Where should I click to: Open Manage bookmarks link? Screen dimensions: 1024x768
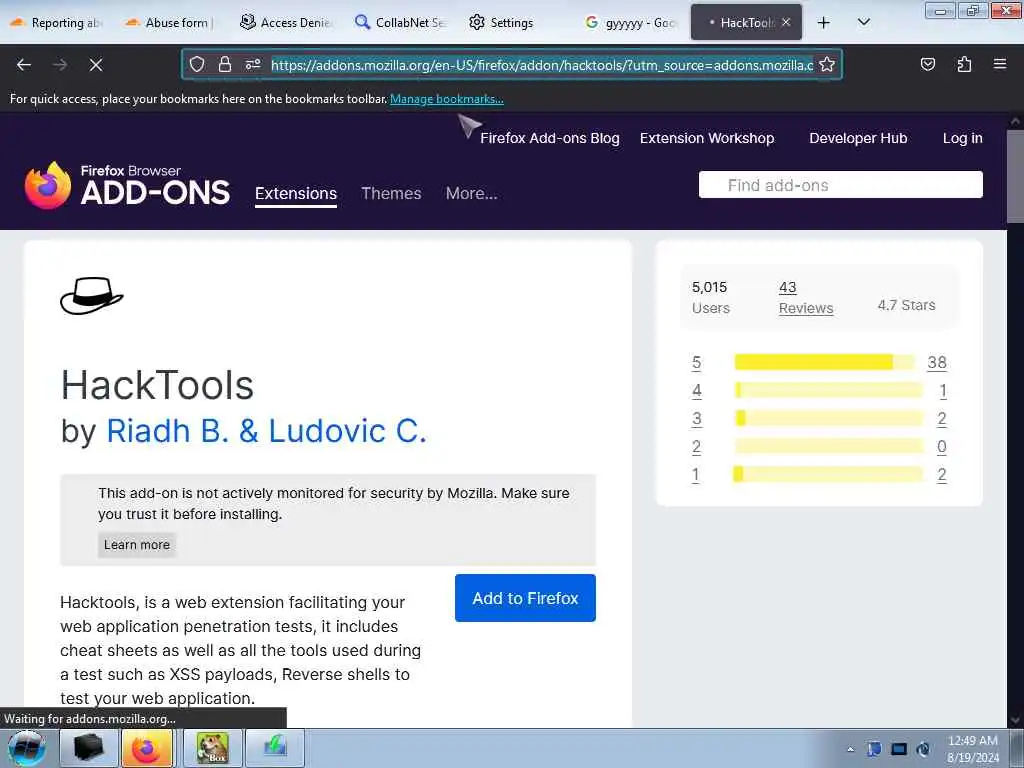447,99
